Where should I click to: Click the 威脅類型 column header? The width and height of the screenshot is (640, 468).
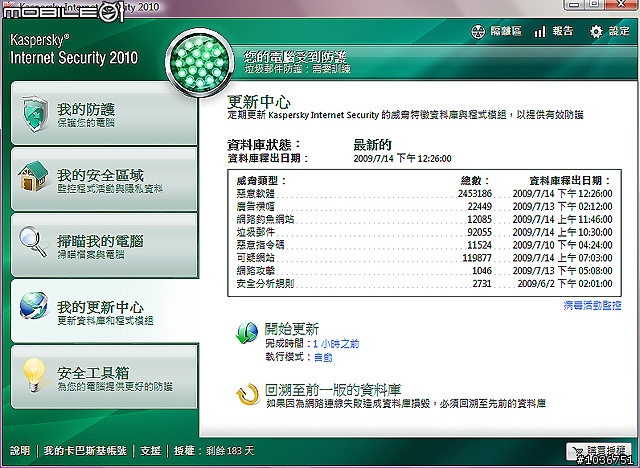(x=261, y=180)
